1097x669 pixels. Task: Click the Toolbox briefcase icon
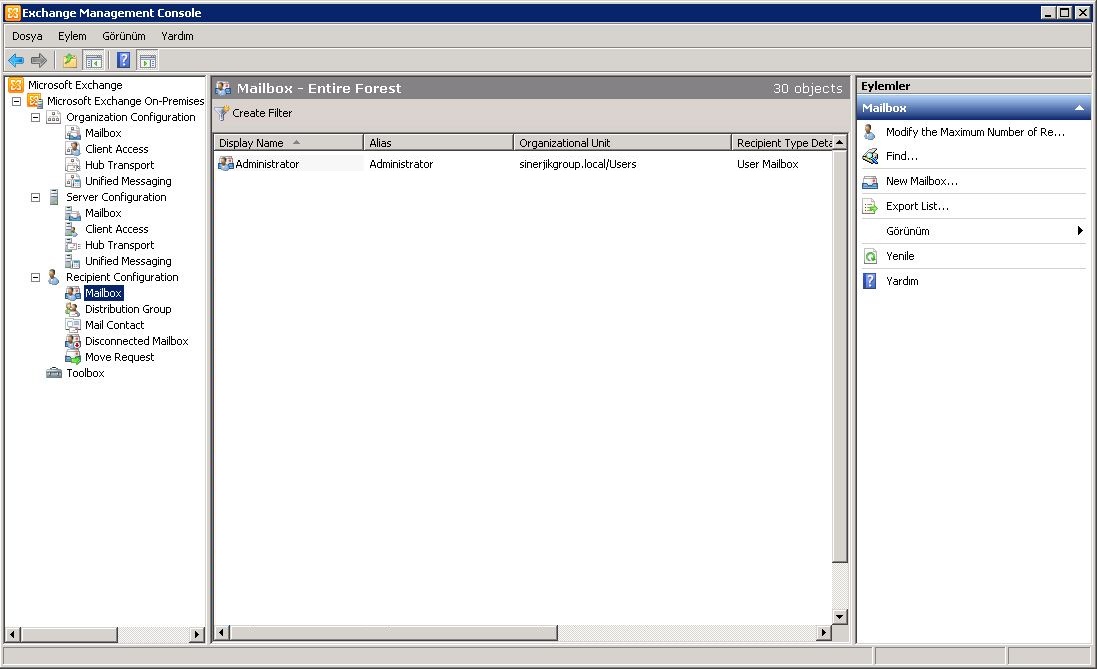(x=54, y=373)
